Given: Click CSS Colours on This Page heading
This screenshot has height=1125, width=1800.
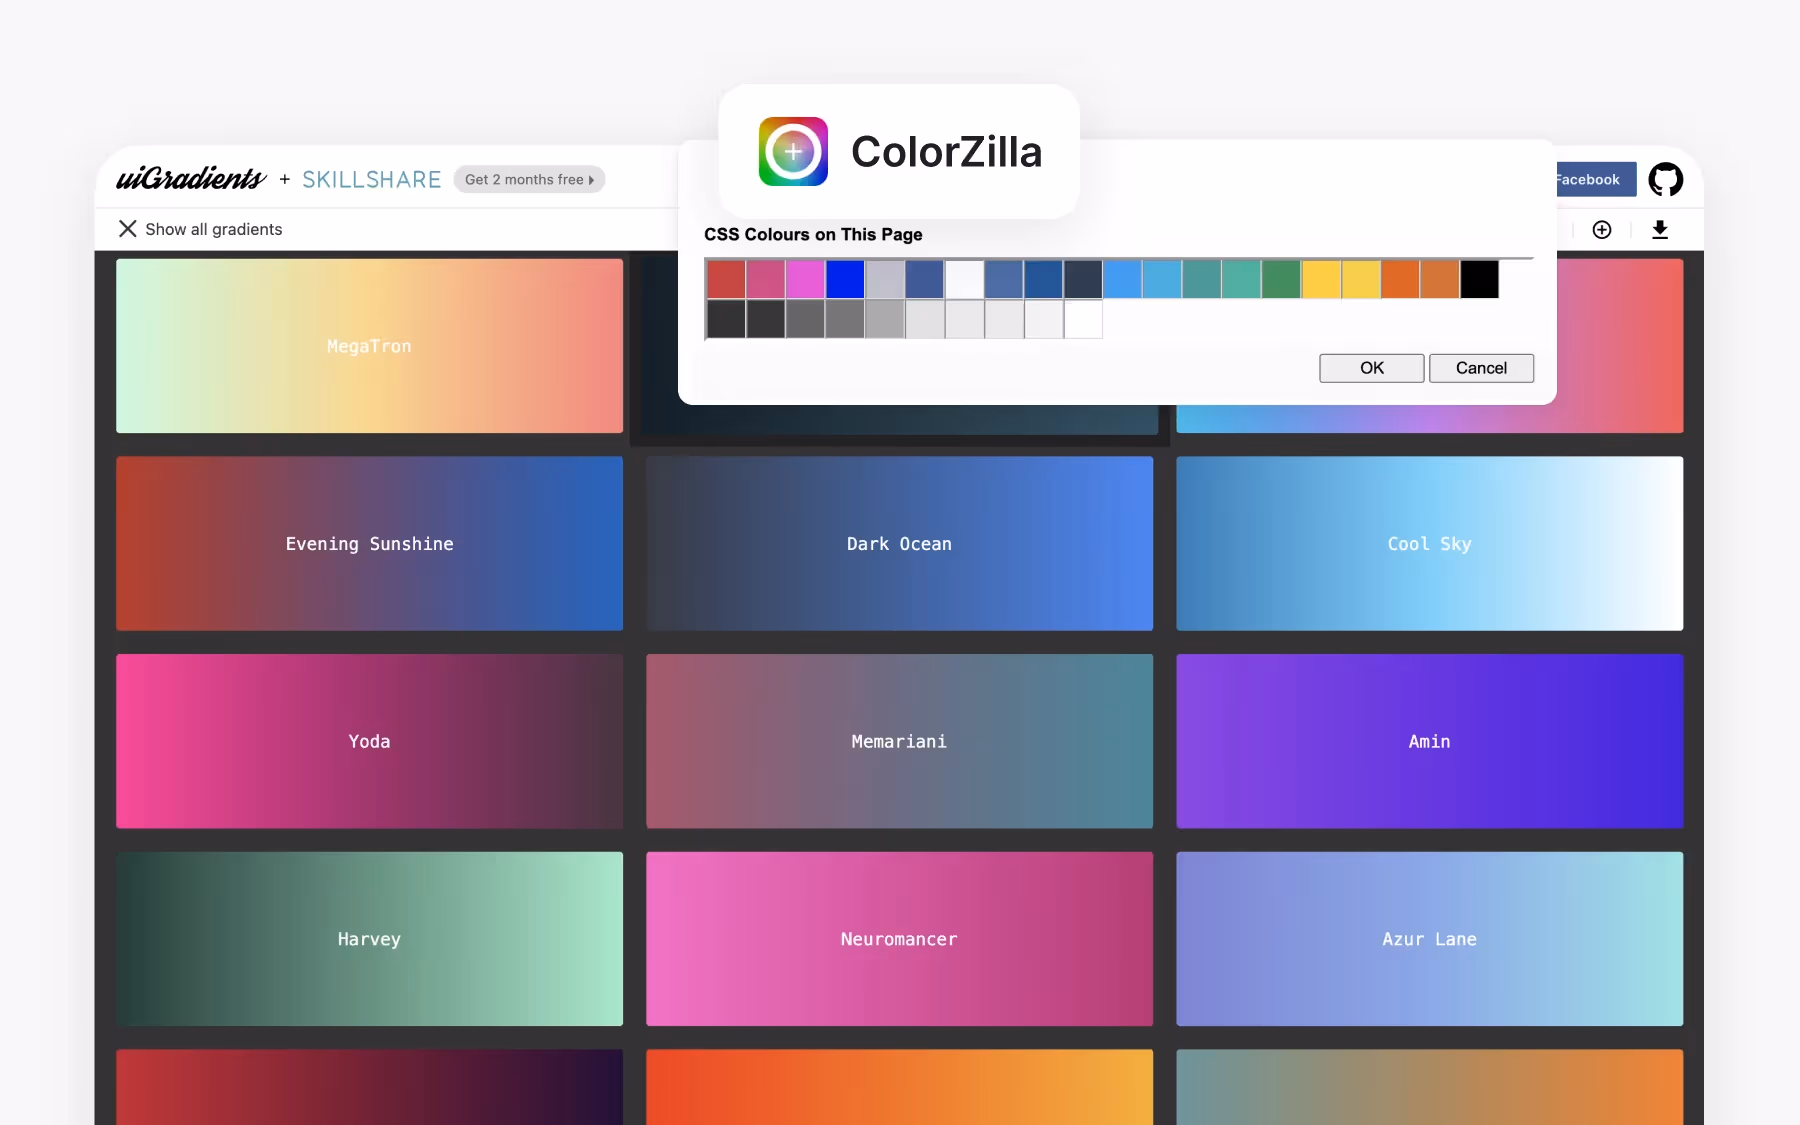Looking at the screenshot, I should pos(813,234).
